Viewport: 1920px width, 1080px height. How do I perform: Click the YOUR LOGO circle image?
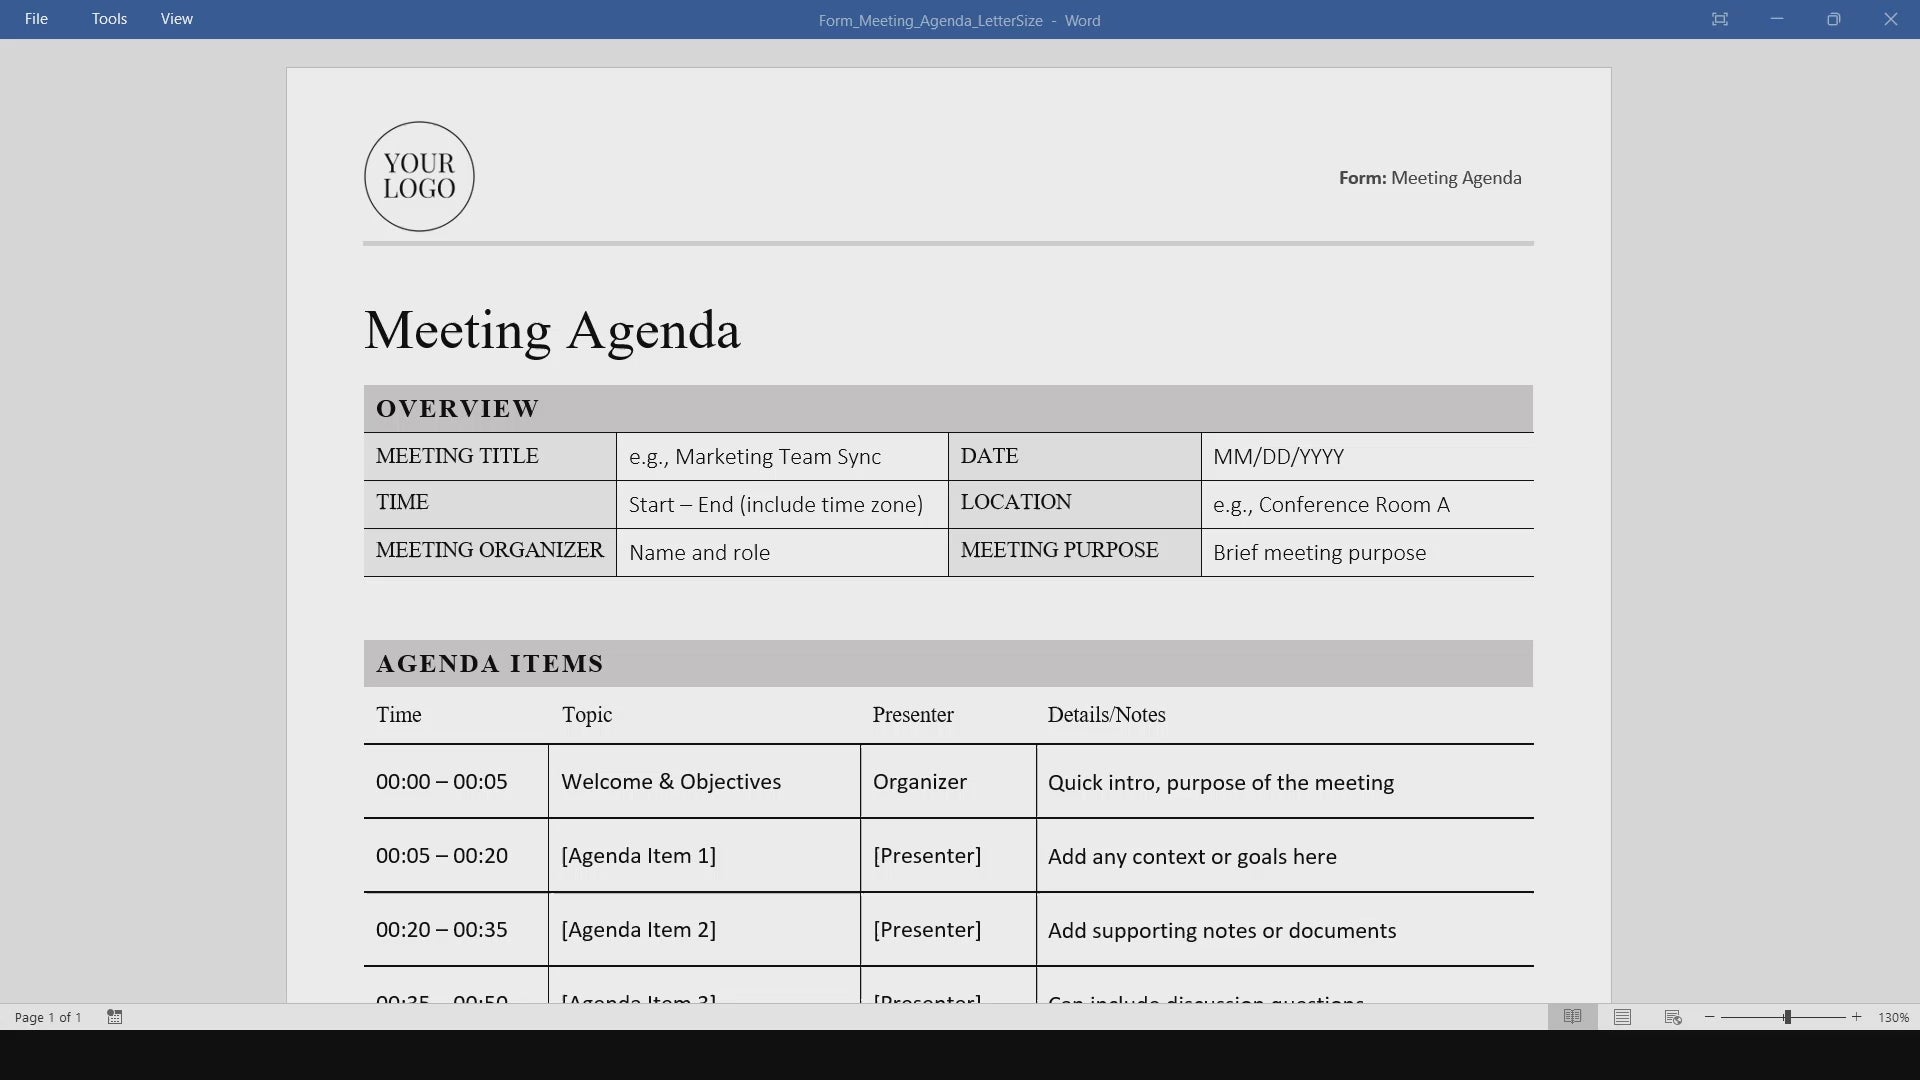[x=419, y=177]
